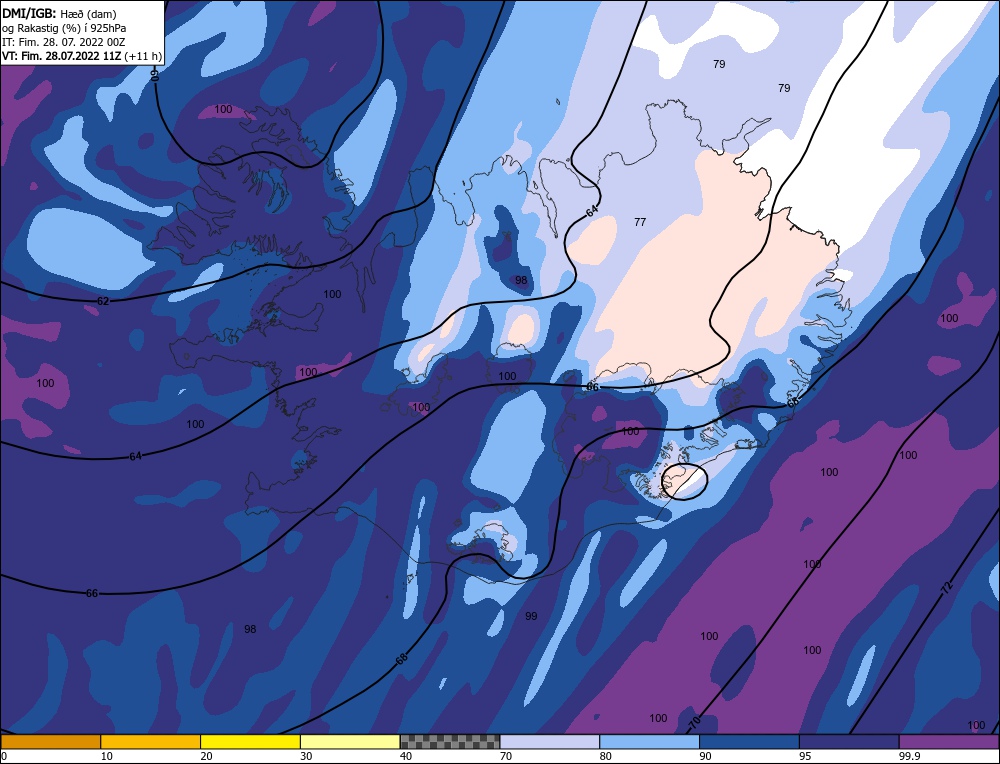Click the medium blue 90–95 legend swatch
This screenshot has width=1000, height=764.
pos(749,742)
